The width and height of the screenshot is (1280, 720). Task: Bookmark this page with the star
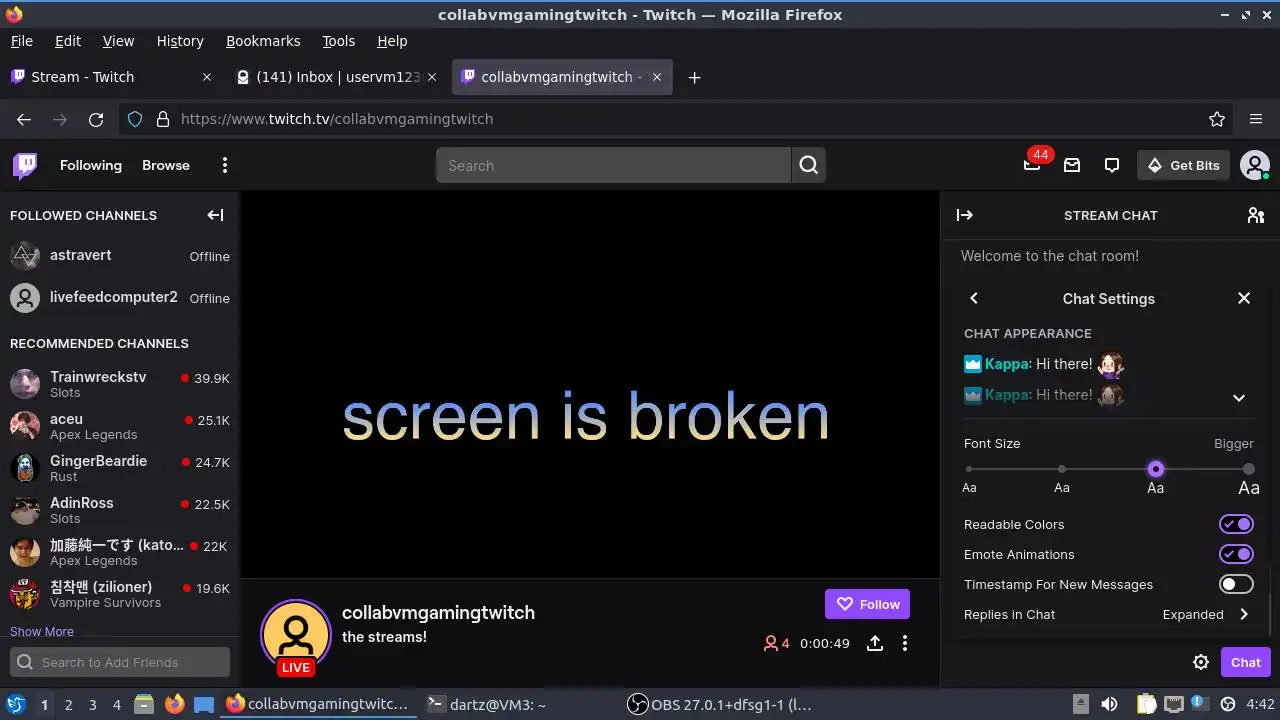(1217, 119)
